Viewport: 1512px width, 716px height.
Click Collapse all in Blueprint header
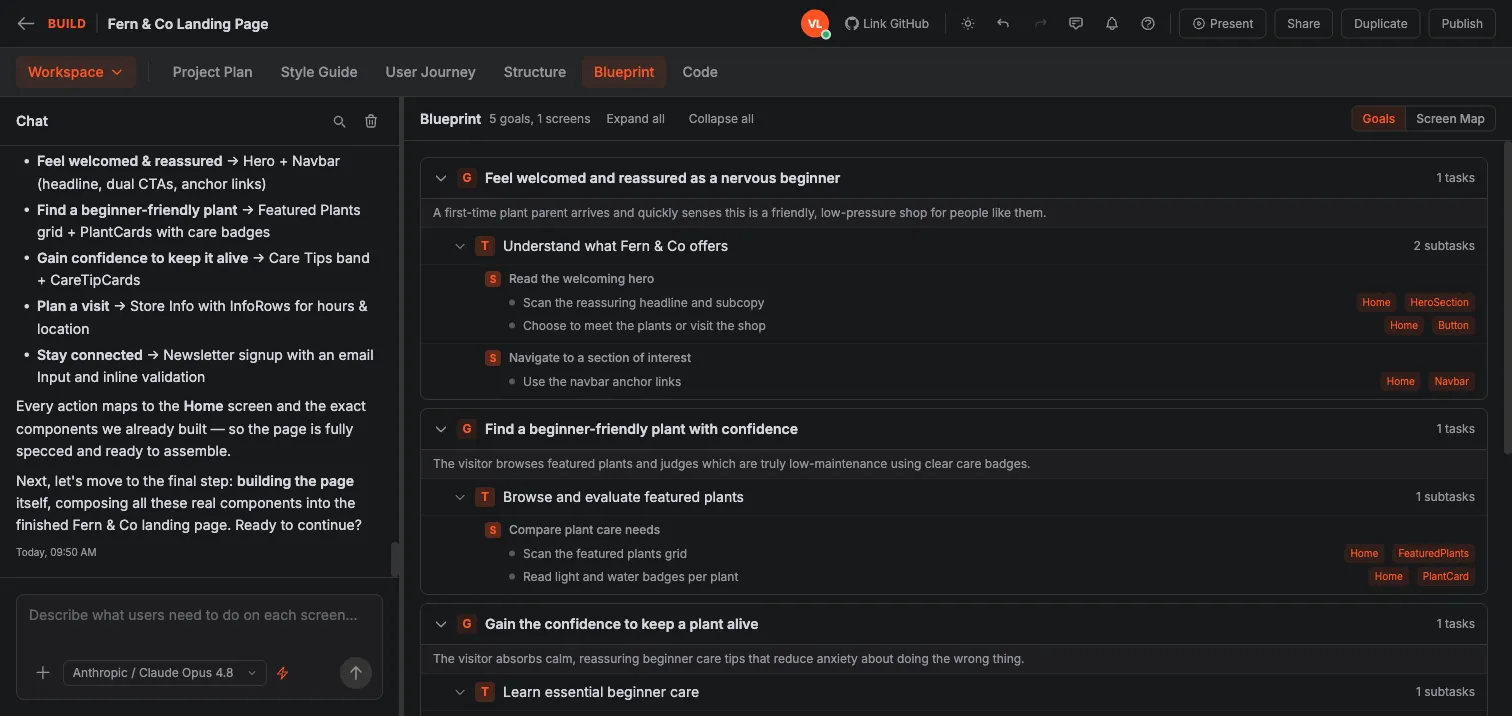pos(721,119)
